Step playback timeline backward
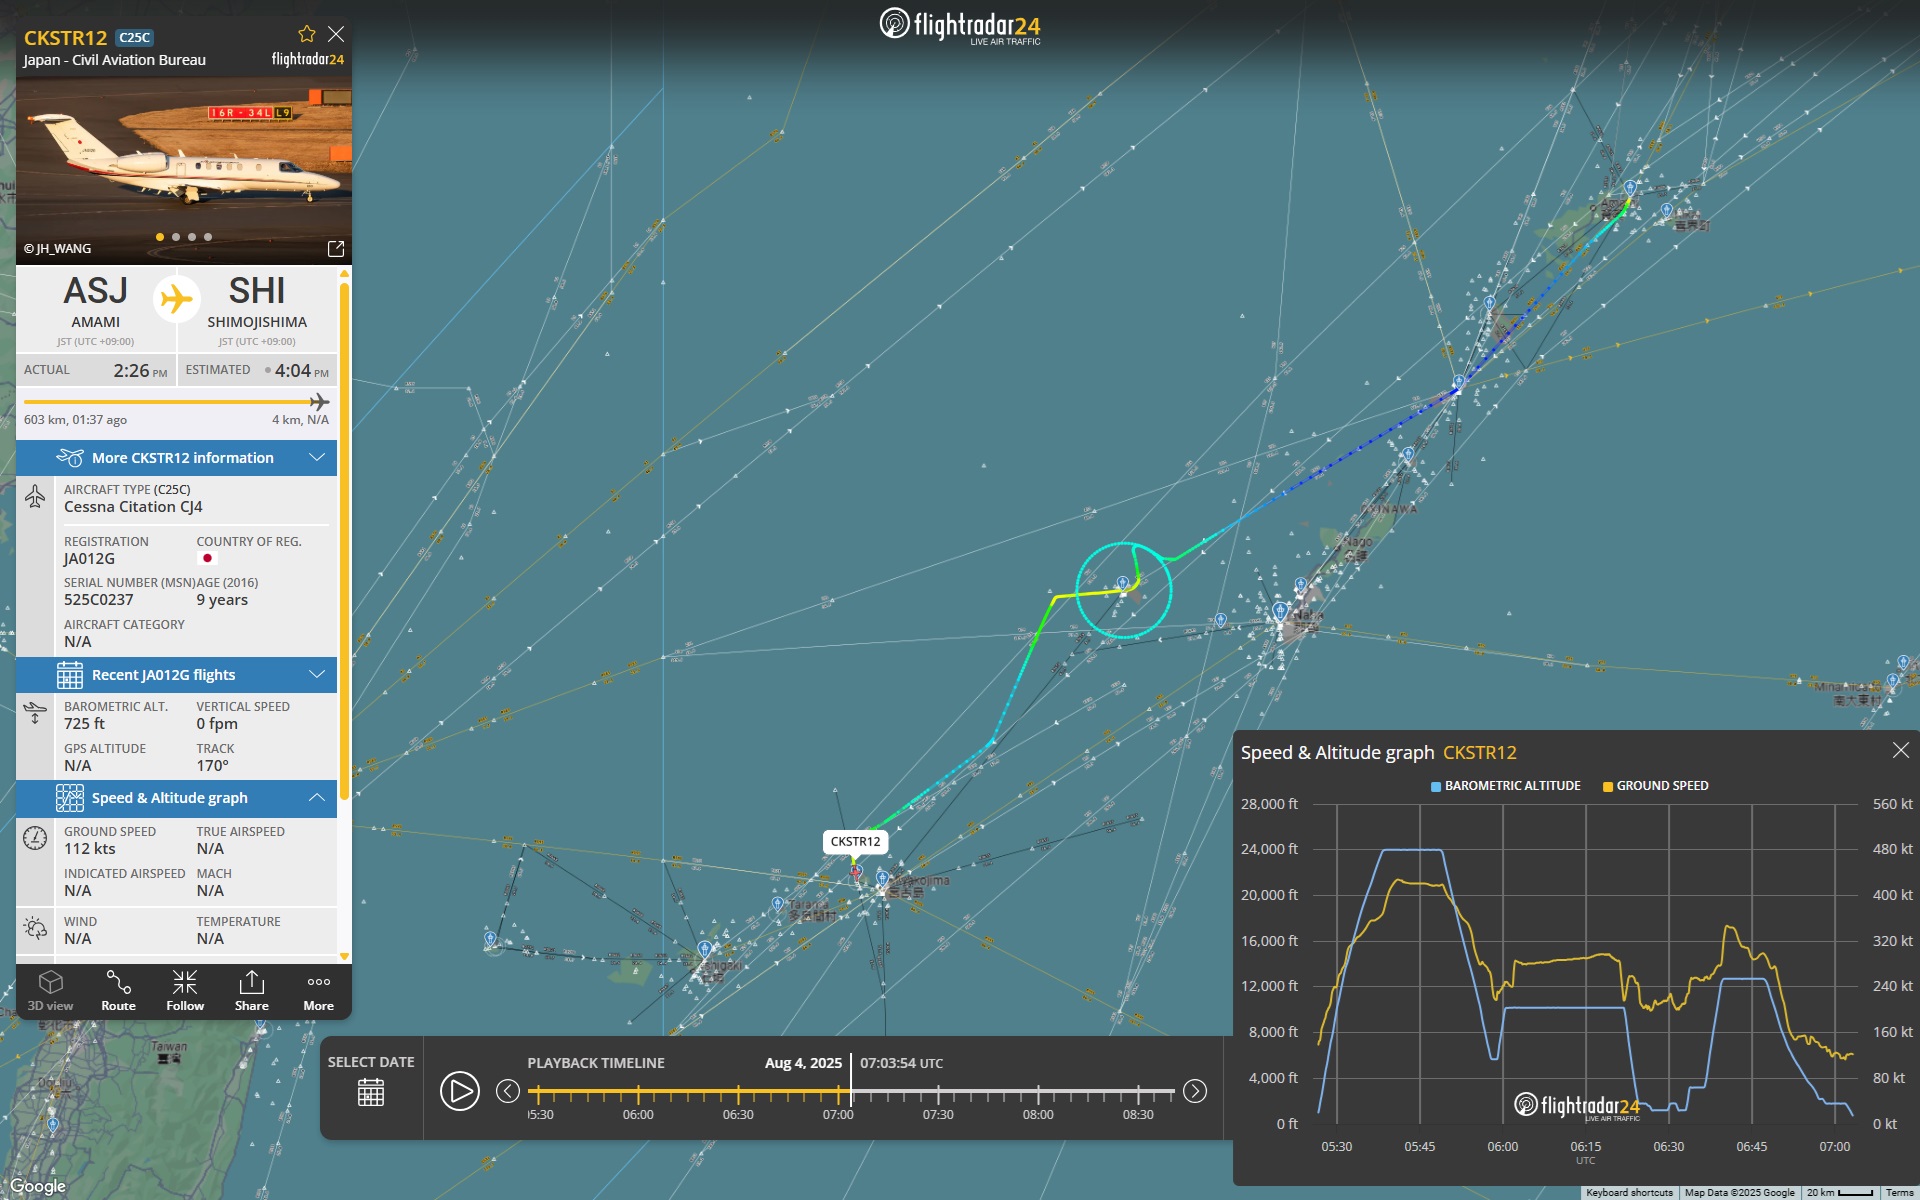Viewport: 1920px width, 1200px height. (x=508, y=1091)
